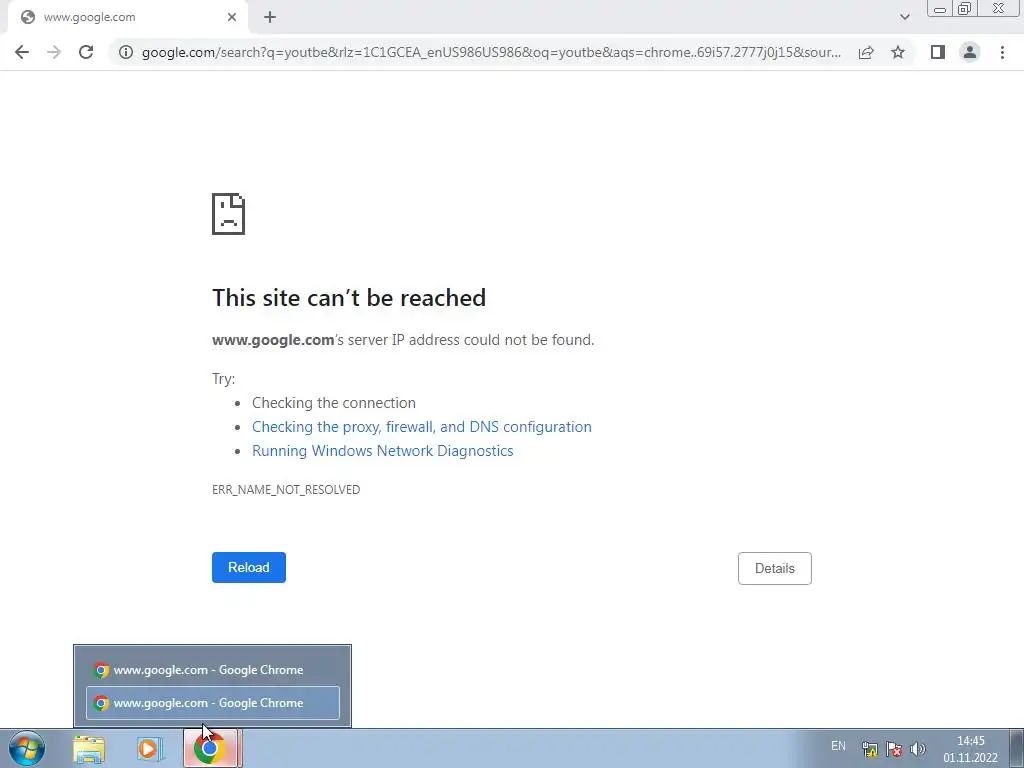Reload page with the toolbar refresh icon
This screenshot has width=1024, height=768.
tap(86, 52)
